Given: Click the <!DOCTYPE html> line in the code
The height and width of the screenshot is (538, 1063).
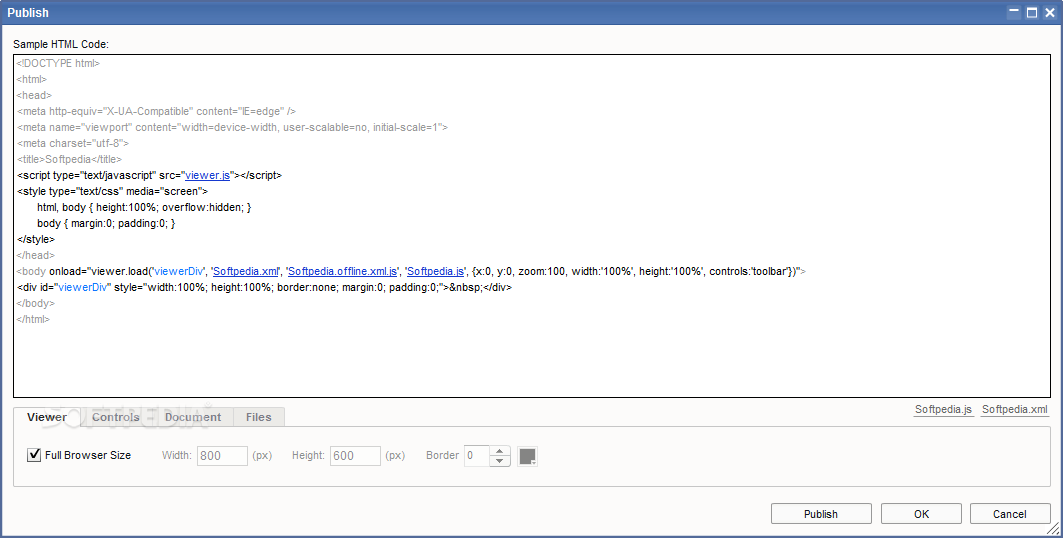Looking at the screenshot, I should [58, 64].
